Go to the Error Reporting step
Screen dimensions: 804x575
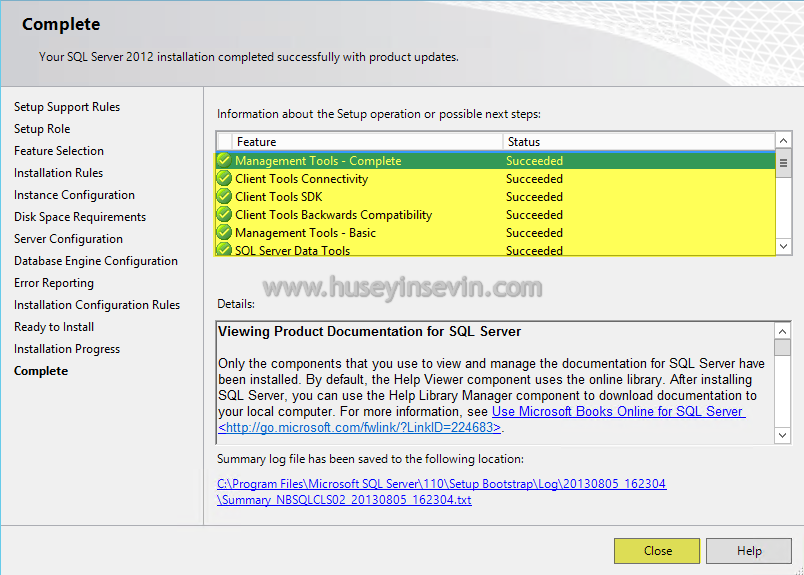pyautogui.click(x=54, y=283)
